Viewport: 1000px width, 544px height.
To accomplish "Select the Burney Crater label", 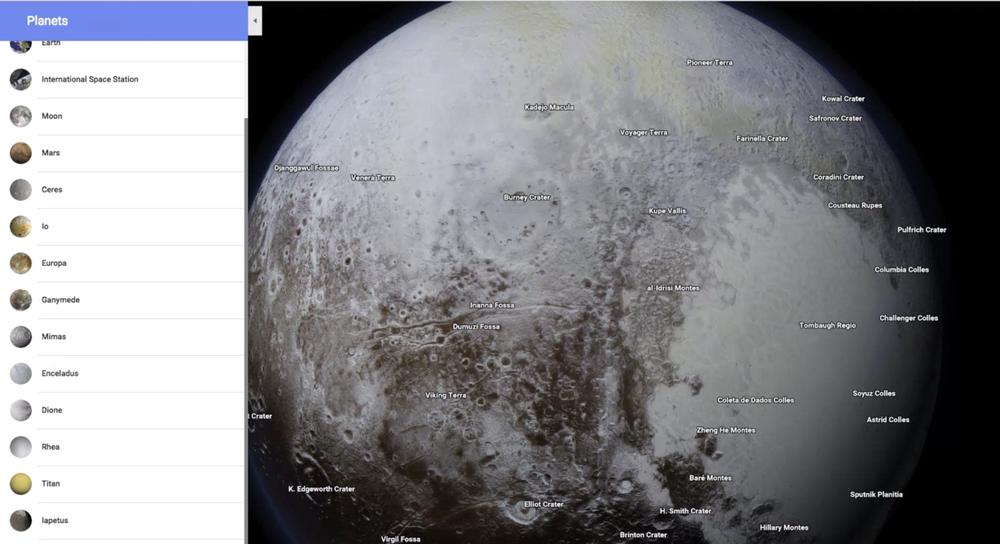I will point(526,198).
